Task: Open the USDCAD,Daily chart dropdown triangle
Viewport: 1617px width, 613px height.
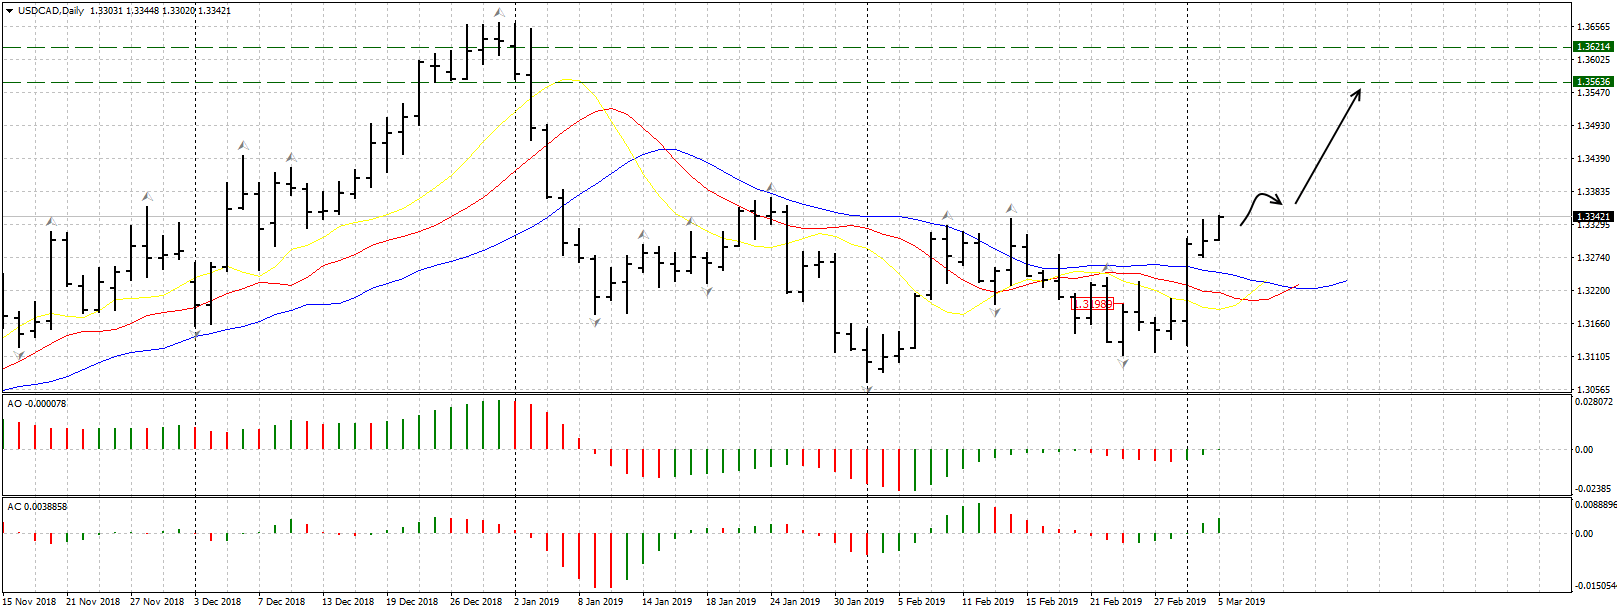Action: [9, 11]
